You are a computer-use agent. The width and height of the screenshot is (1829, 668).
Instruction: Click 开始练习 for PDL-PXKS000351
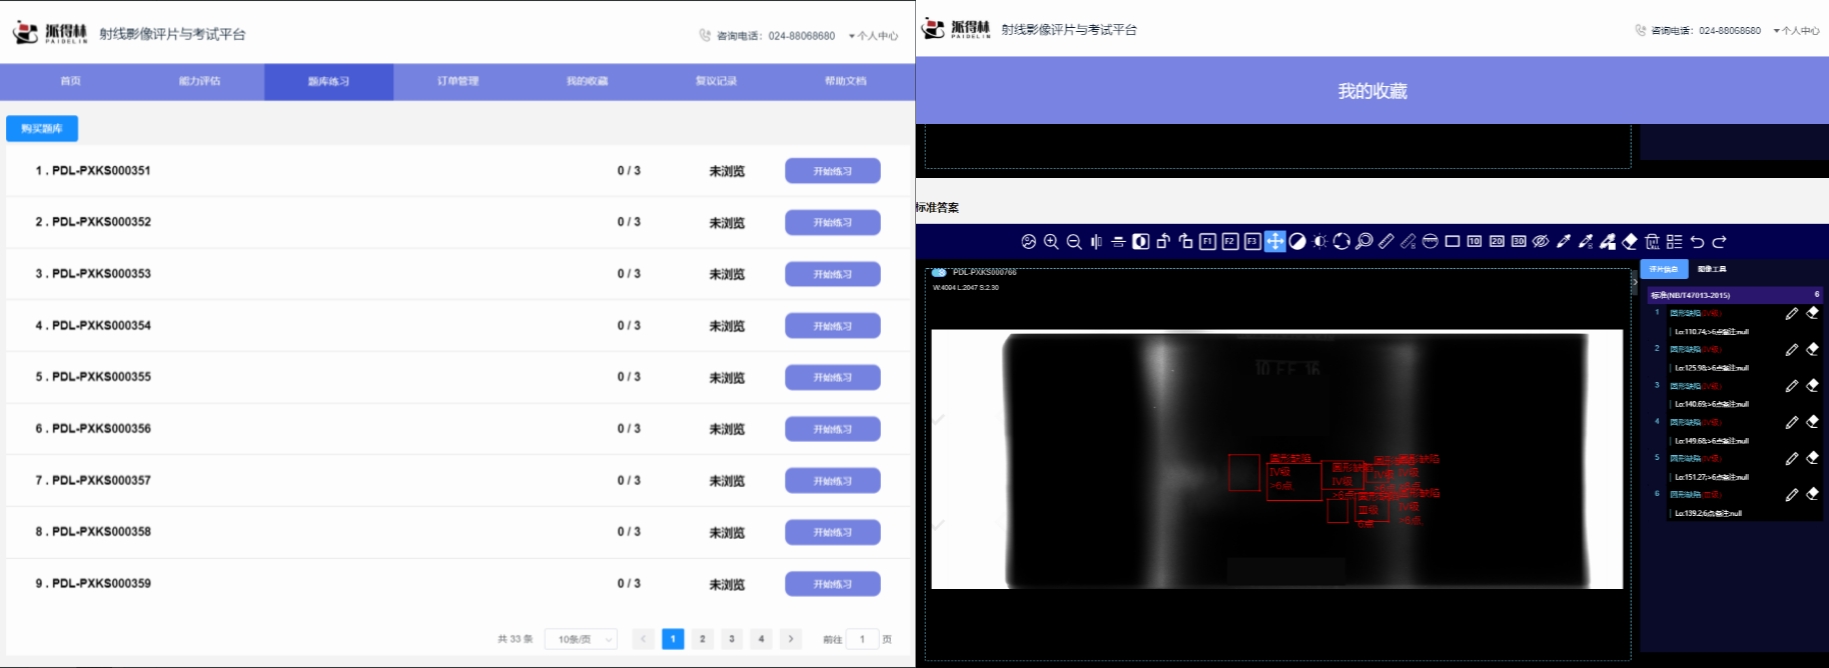[x=832, y=171]
